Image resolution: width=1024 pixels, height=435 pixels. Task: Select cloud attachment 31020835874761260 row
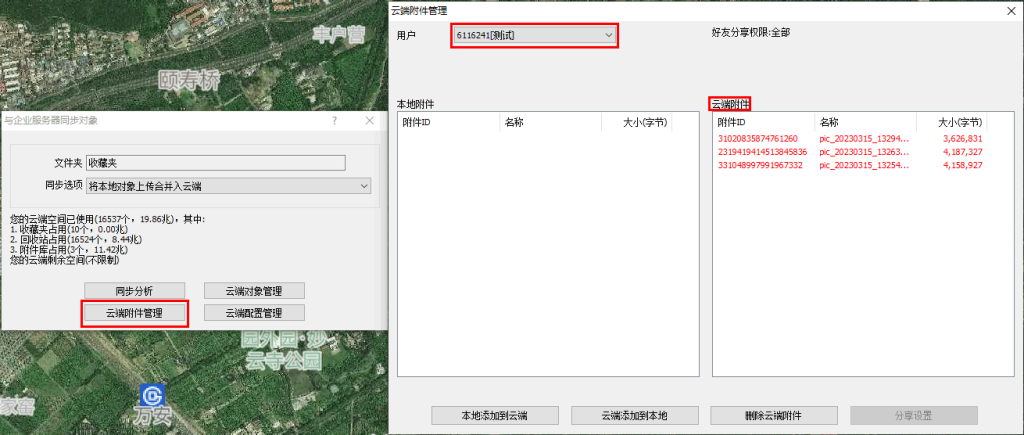(x=757, y=138)
